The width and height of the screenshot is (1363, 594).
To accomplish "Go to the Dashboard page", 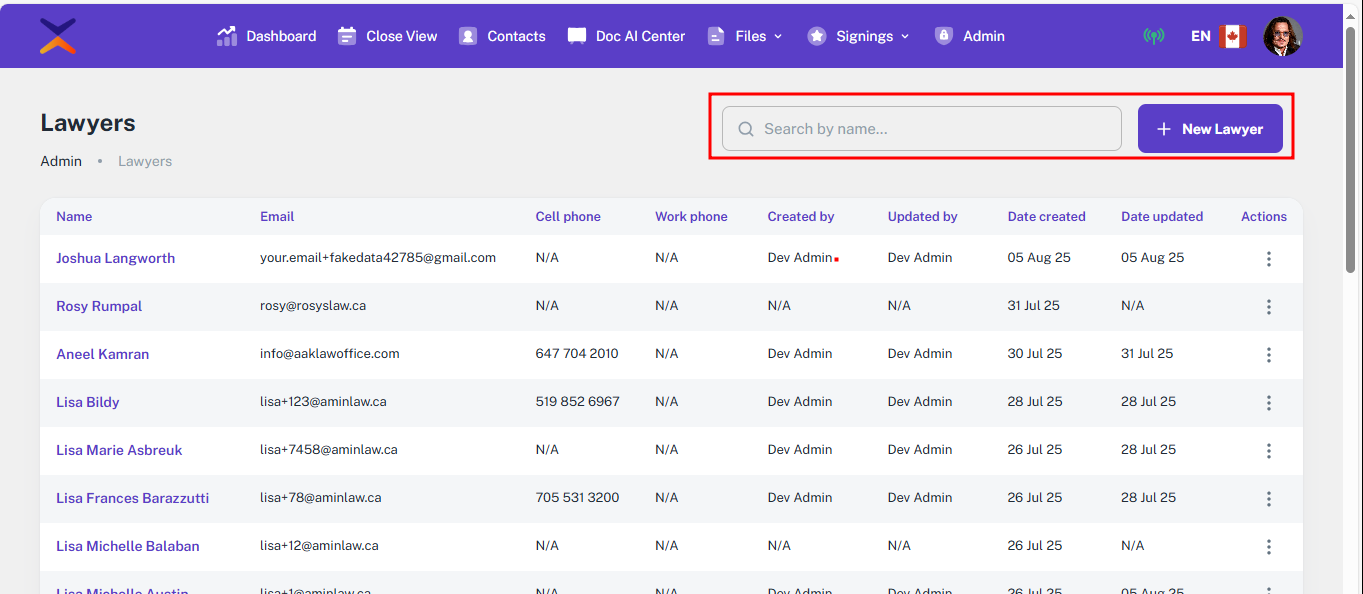I will 267,36.
